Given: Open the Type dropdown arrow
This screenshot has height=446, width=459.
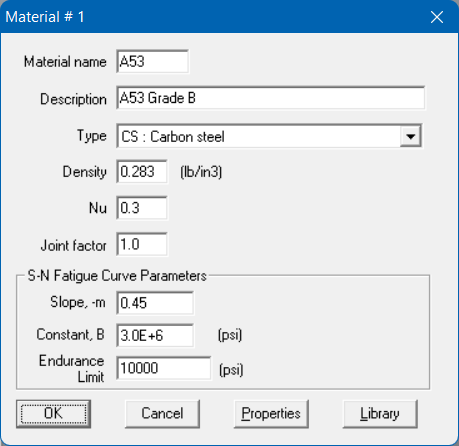Looking at the screenshot, I should 411,136.
